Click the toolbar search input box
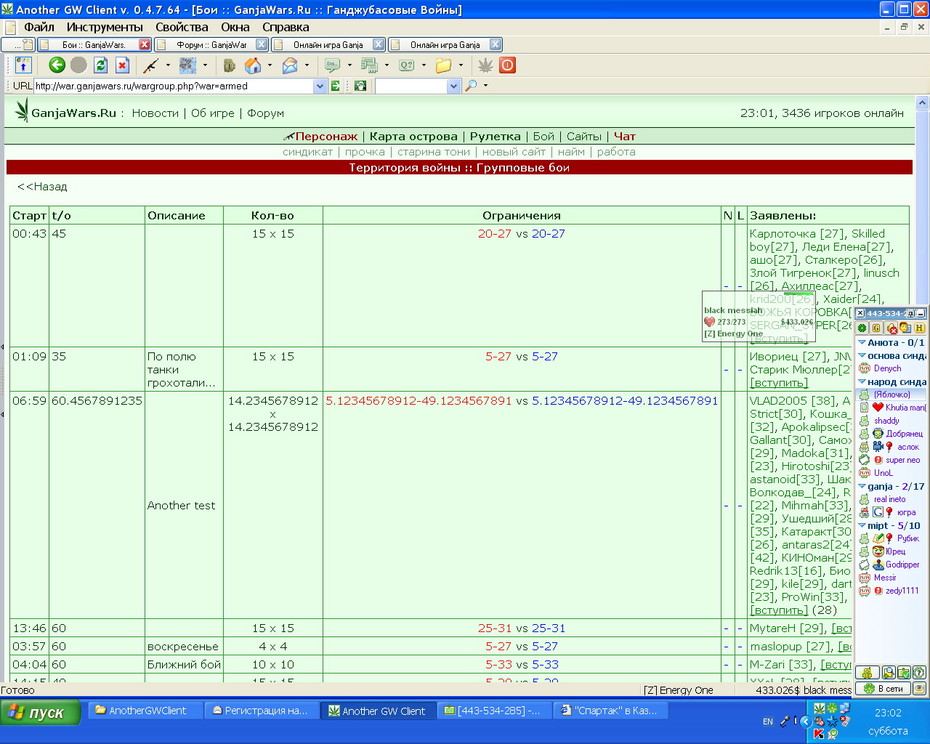This screenshot has width=930, height=744. 412,86
